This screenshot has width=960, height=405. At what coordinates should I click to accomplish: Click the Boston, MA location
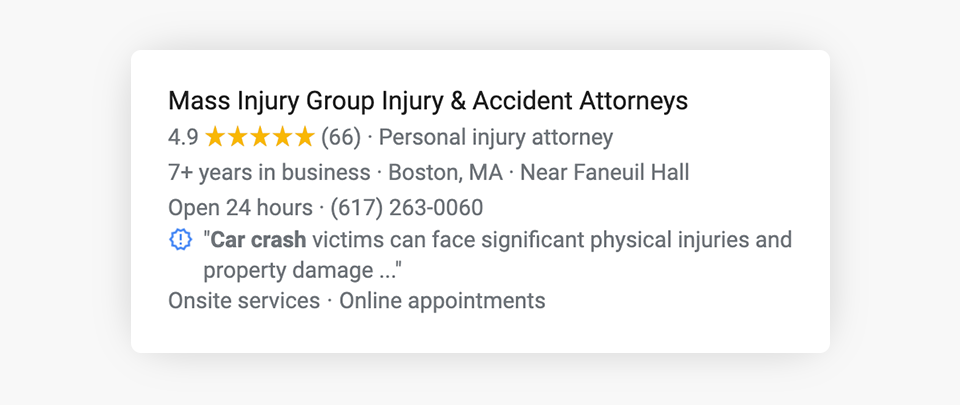tap(445, 172)
